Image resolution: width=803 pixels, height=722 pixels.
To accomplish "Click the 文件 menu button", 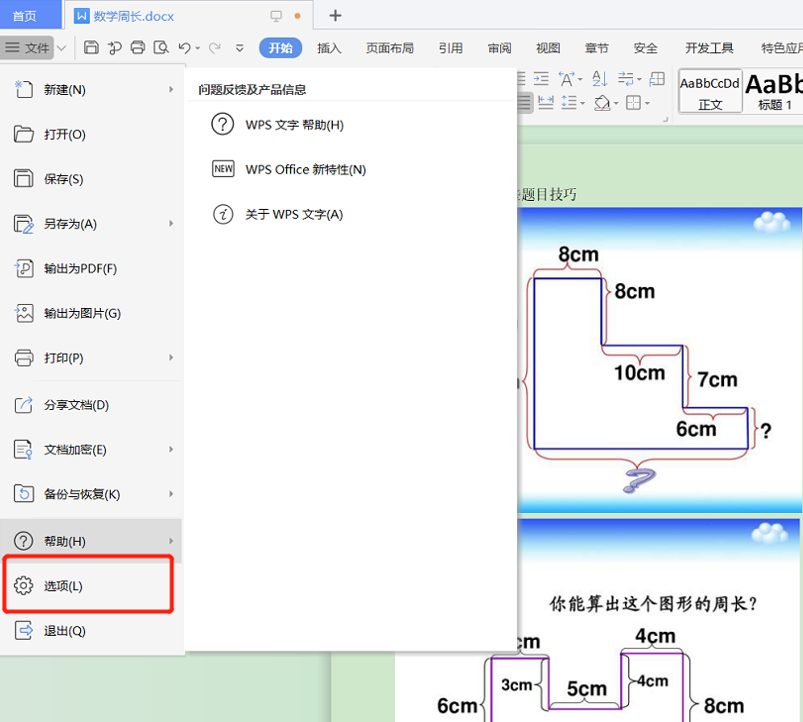I will point(28,48).
